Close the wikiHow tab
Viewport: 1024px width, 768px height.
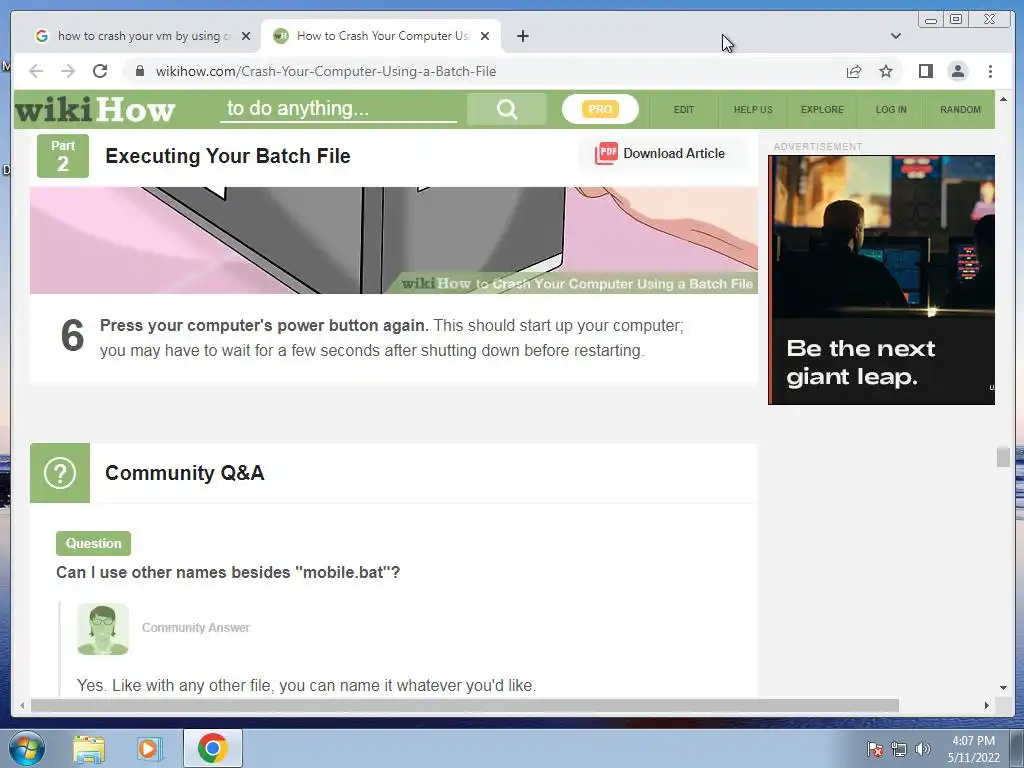click(485, 36)
